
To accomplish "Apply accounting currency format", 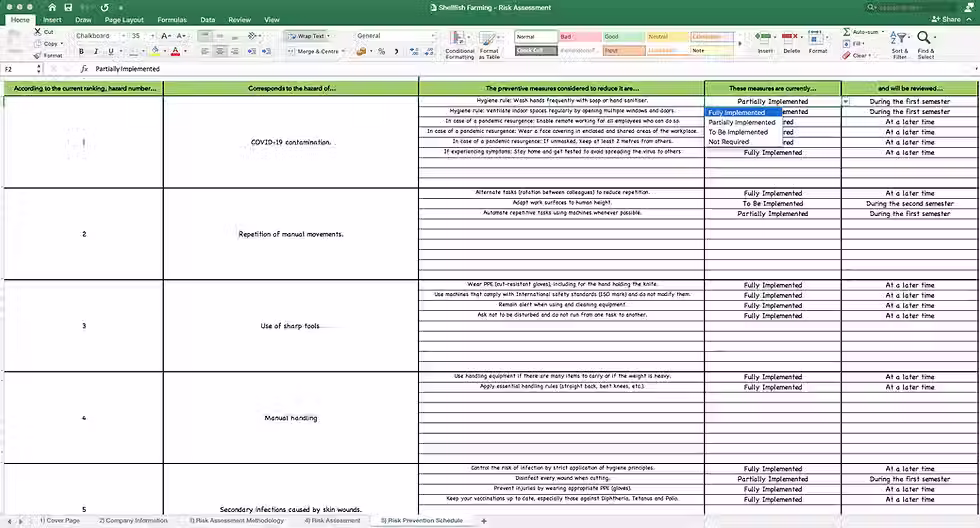I will coord(361,51).
